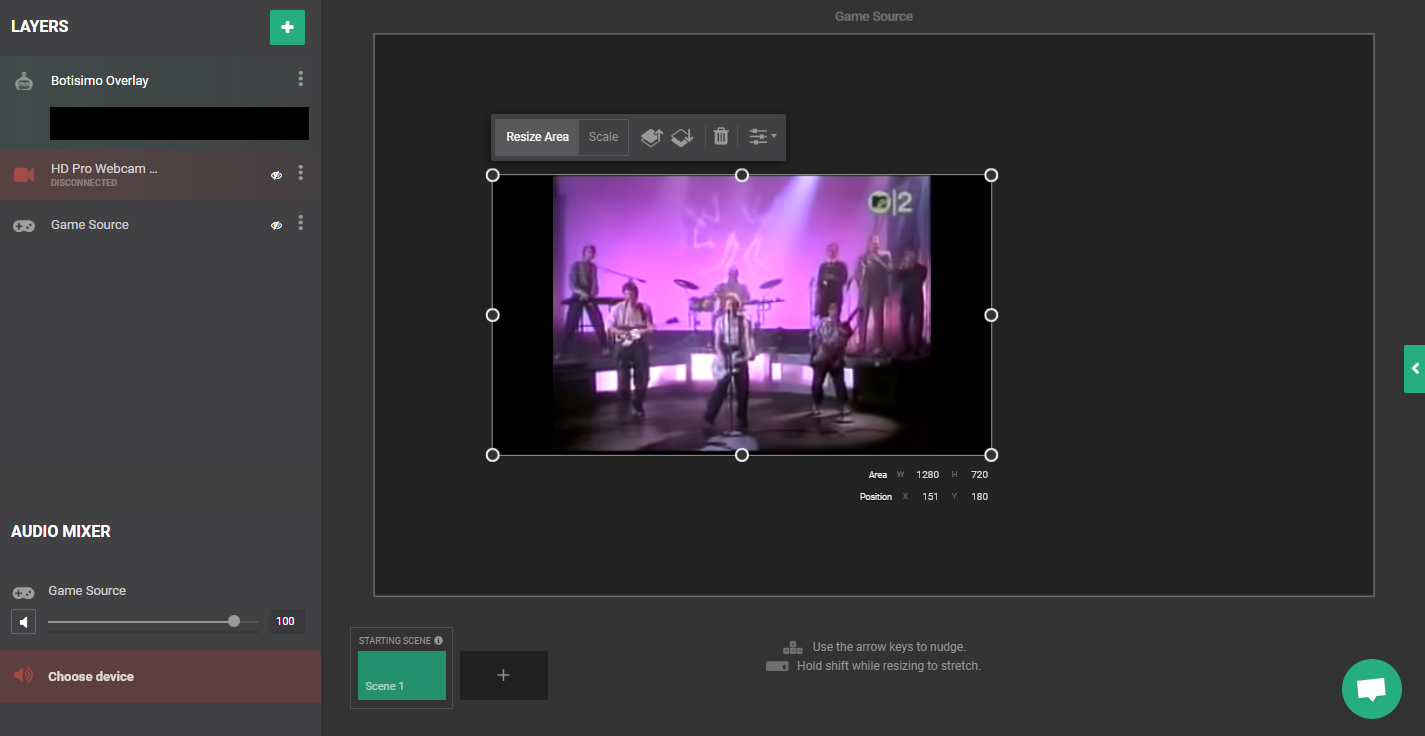The height and width of the screenshot is (736, 1425).
Task: Open Botisimo Overlay options menu
Action: coord(300,78)
